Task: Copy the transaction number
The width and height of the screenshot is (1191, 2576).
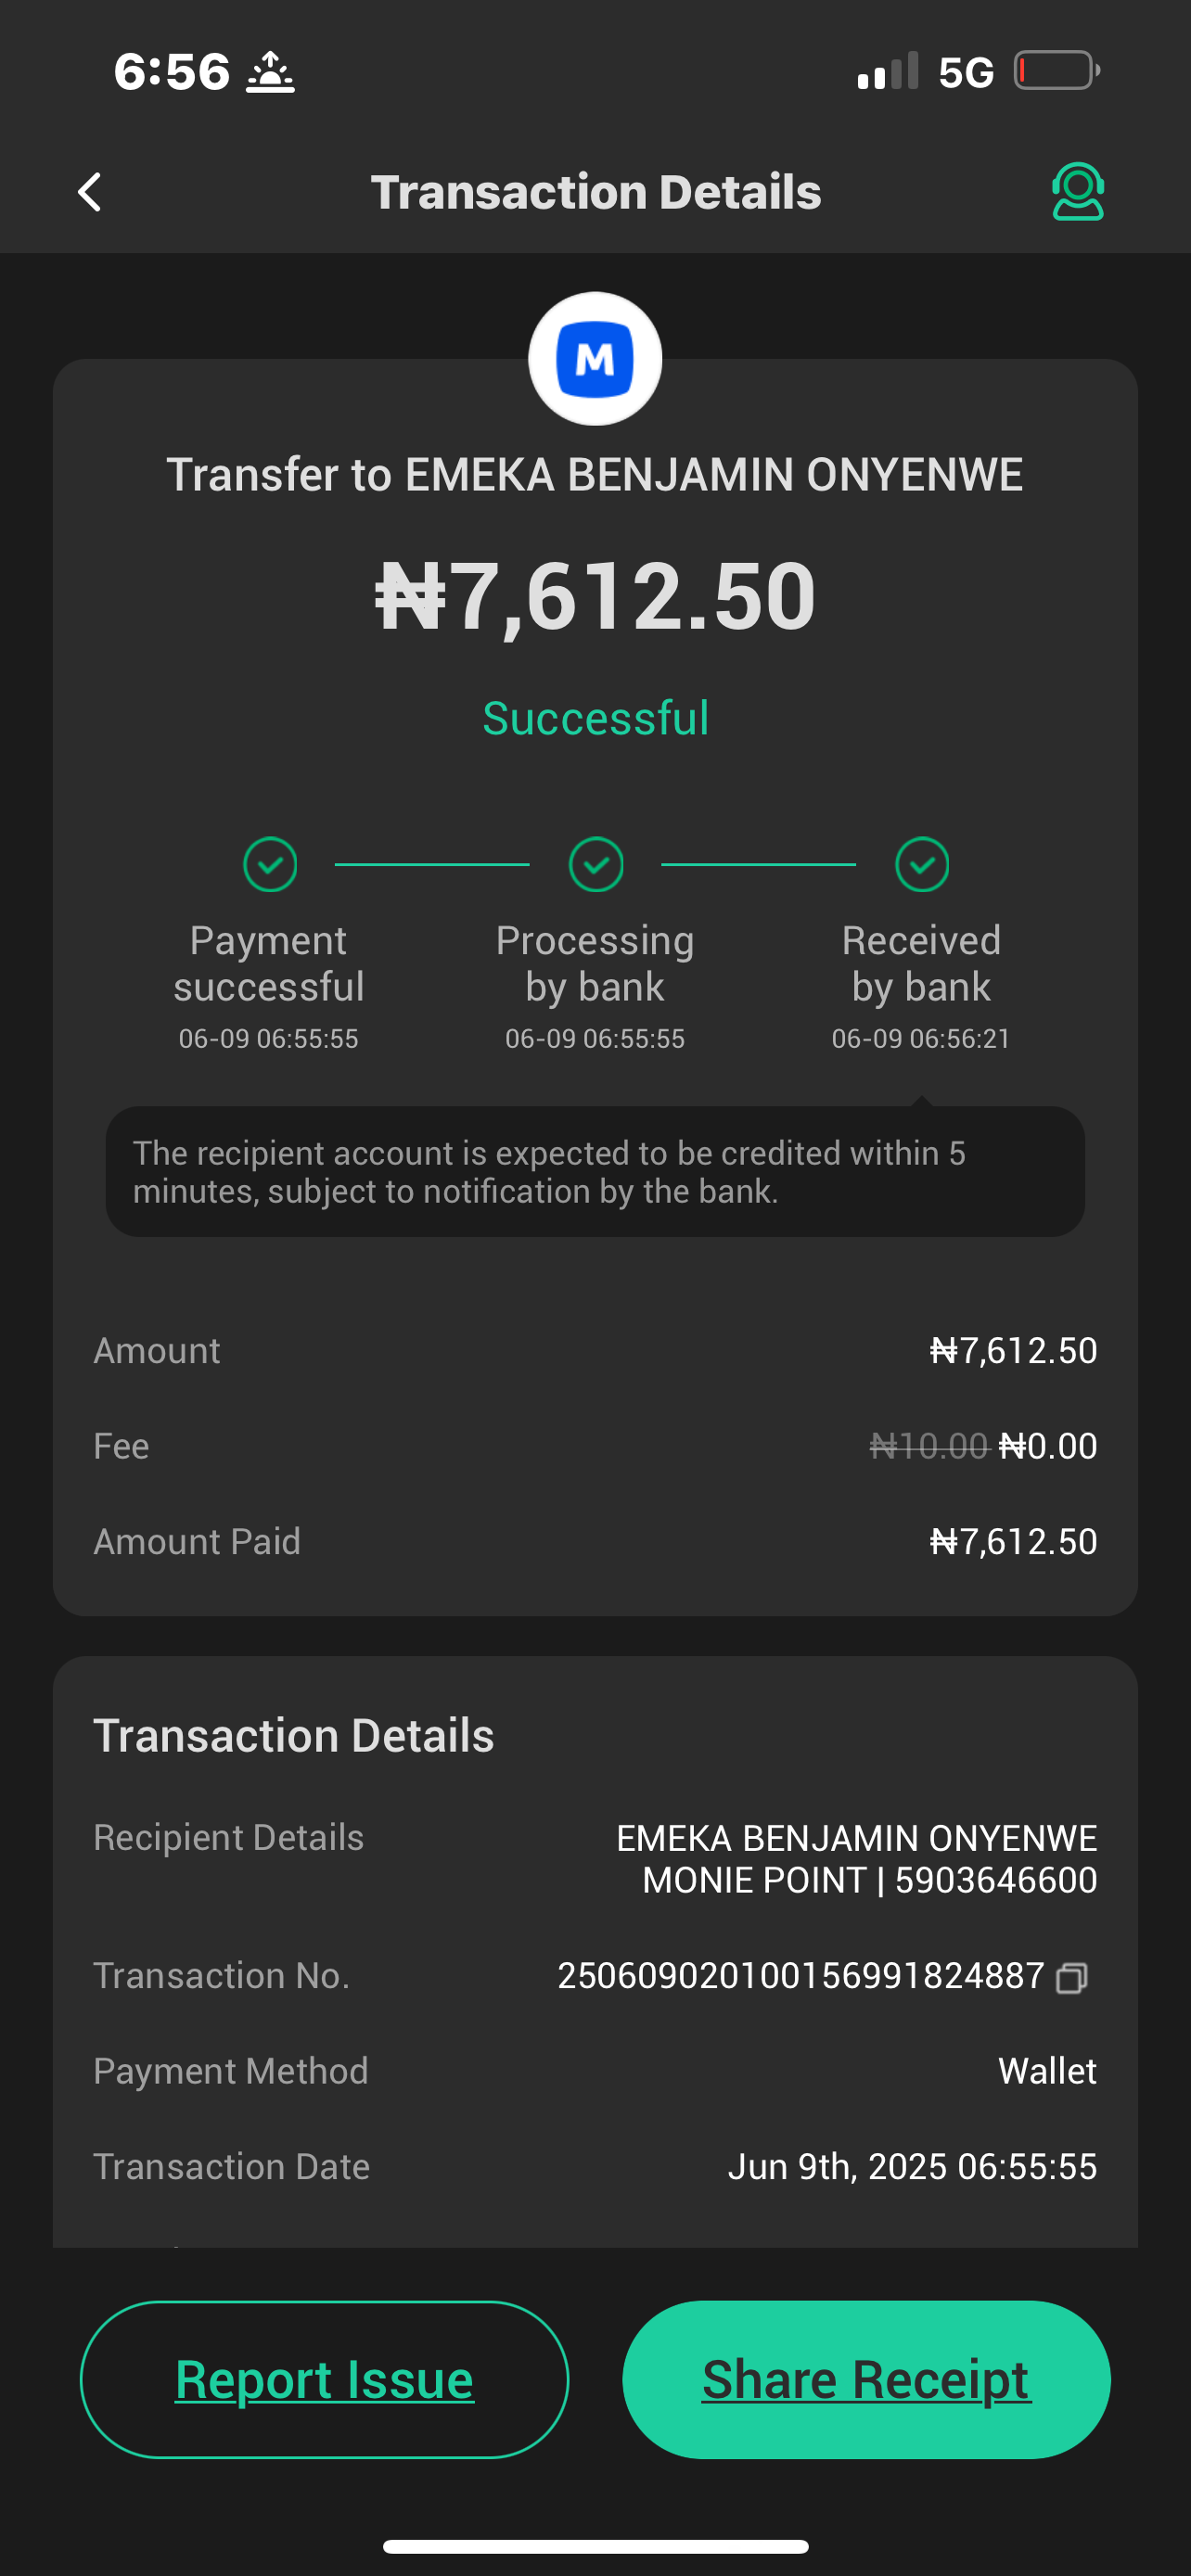Action: click(x=1071, y=1978)
